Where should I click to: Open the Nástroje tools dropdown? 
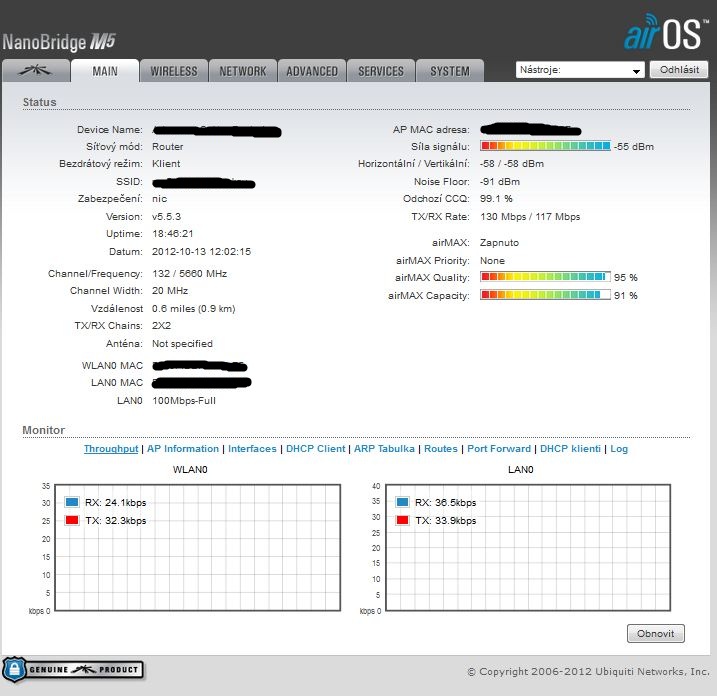[580, 70]
